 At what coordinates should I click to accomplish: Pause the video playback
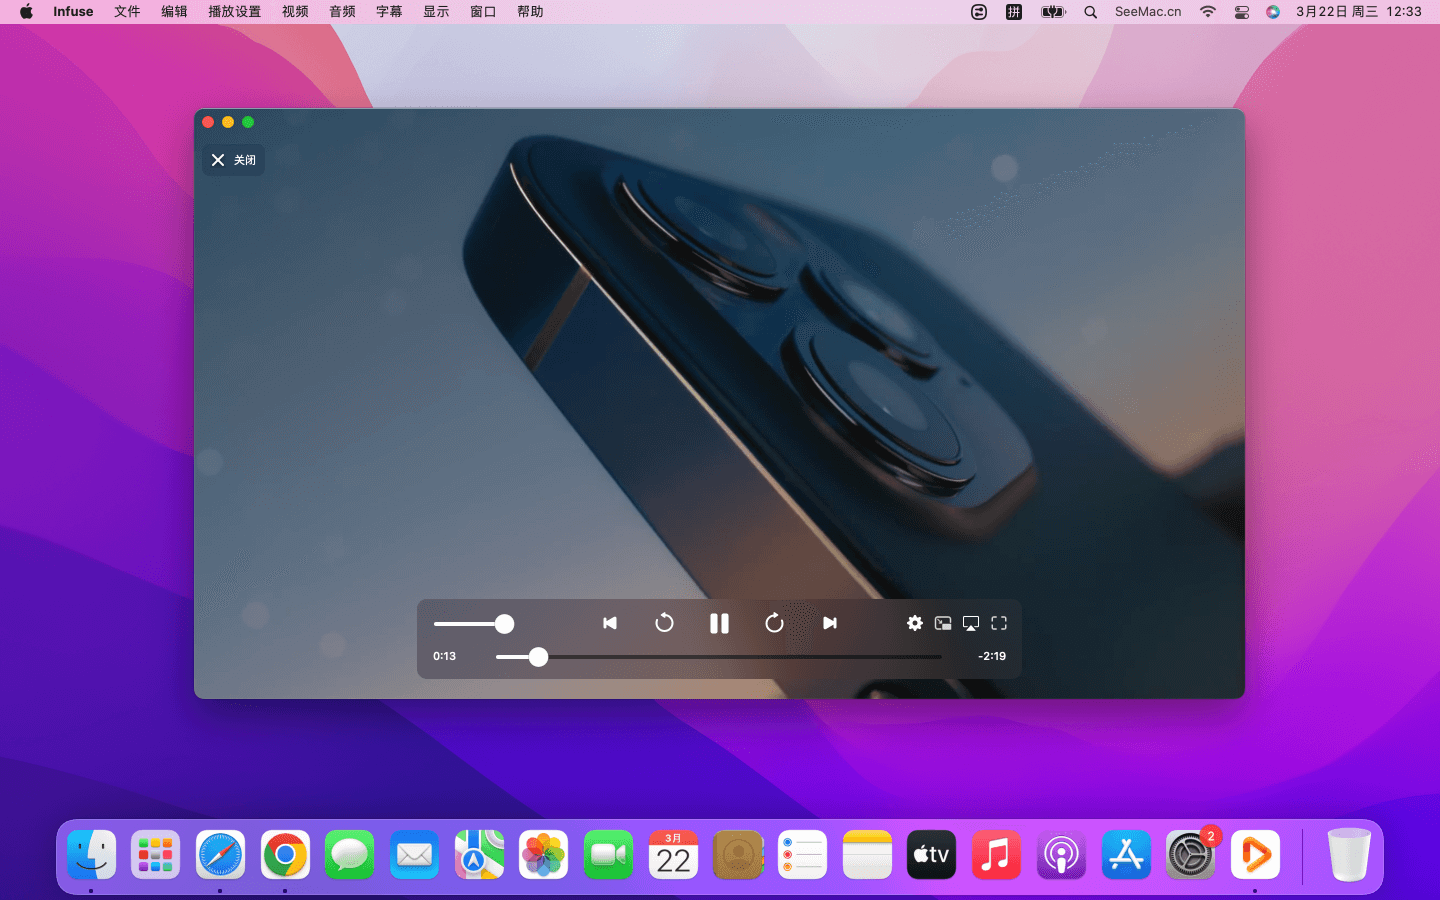tap(719, 623)
